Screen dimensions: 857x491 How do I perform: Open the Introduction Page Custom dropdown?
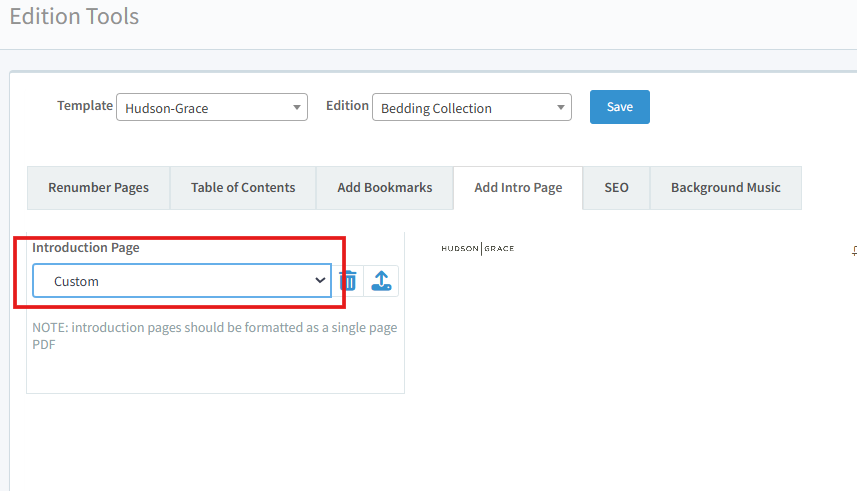pyautogui.click(x=182, y=281)
